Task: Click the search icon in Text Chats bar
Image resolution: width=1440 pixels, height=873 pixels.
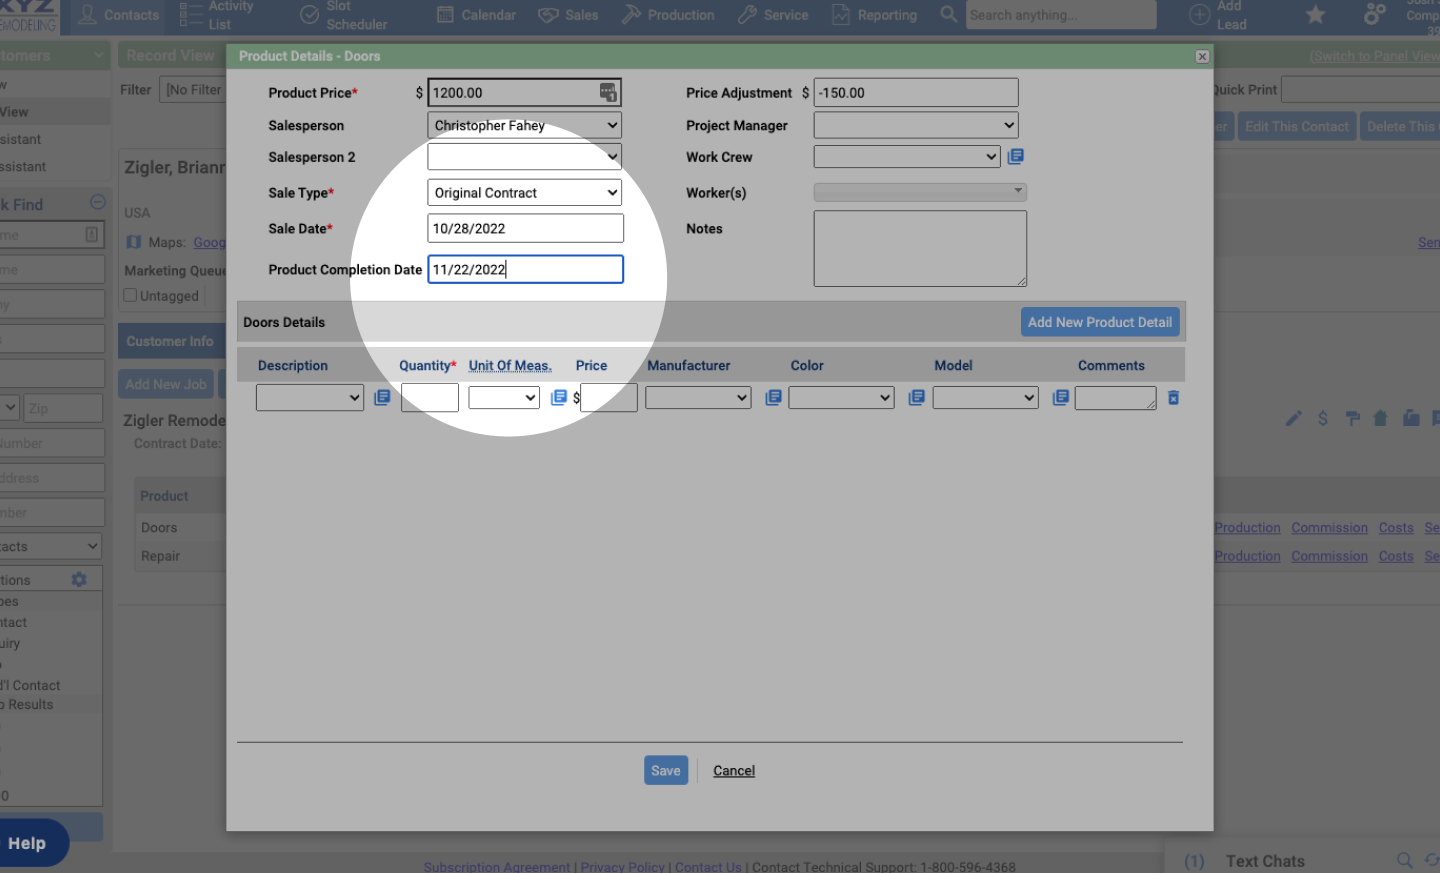Action: [x=1405, y=860]
